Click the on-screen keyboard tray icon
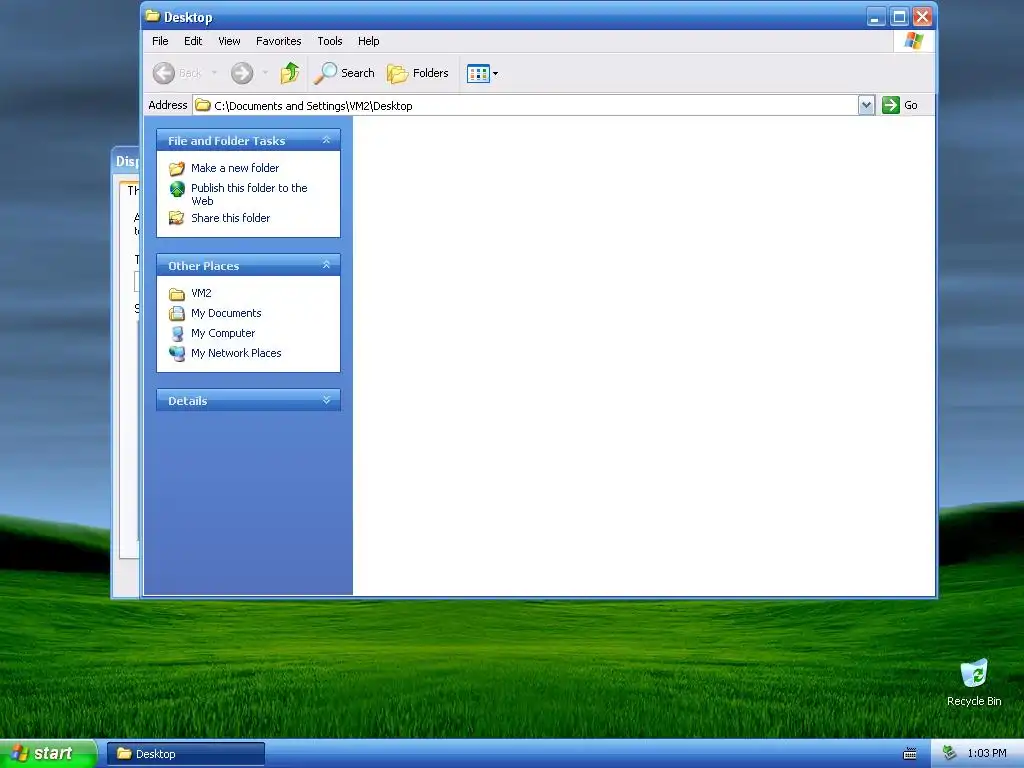The height and width of the screenshot is (768, 1024). click(910, 754)
